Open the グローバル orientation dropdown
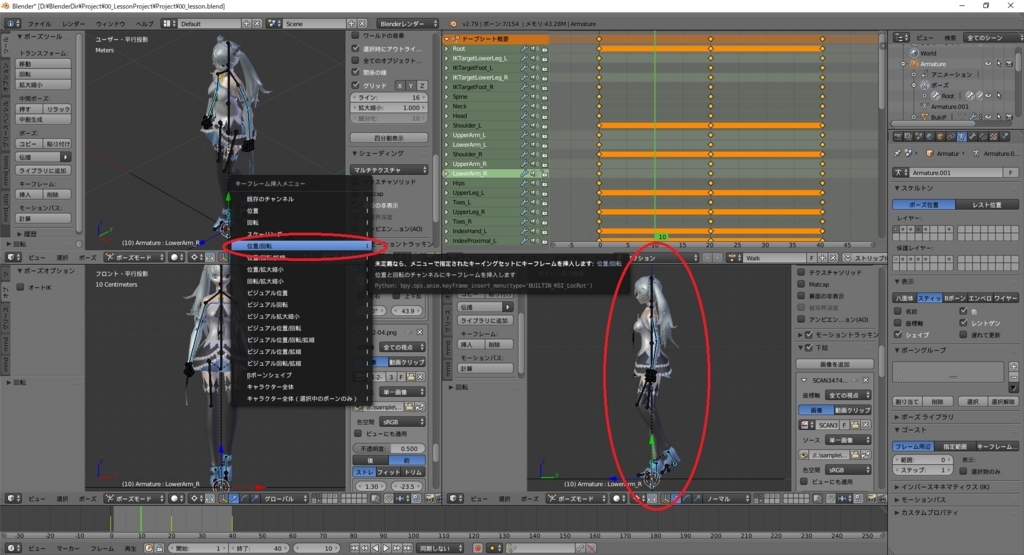The image size is (1024, 555). point(285,498)
